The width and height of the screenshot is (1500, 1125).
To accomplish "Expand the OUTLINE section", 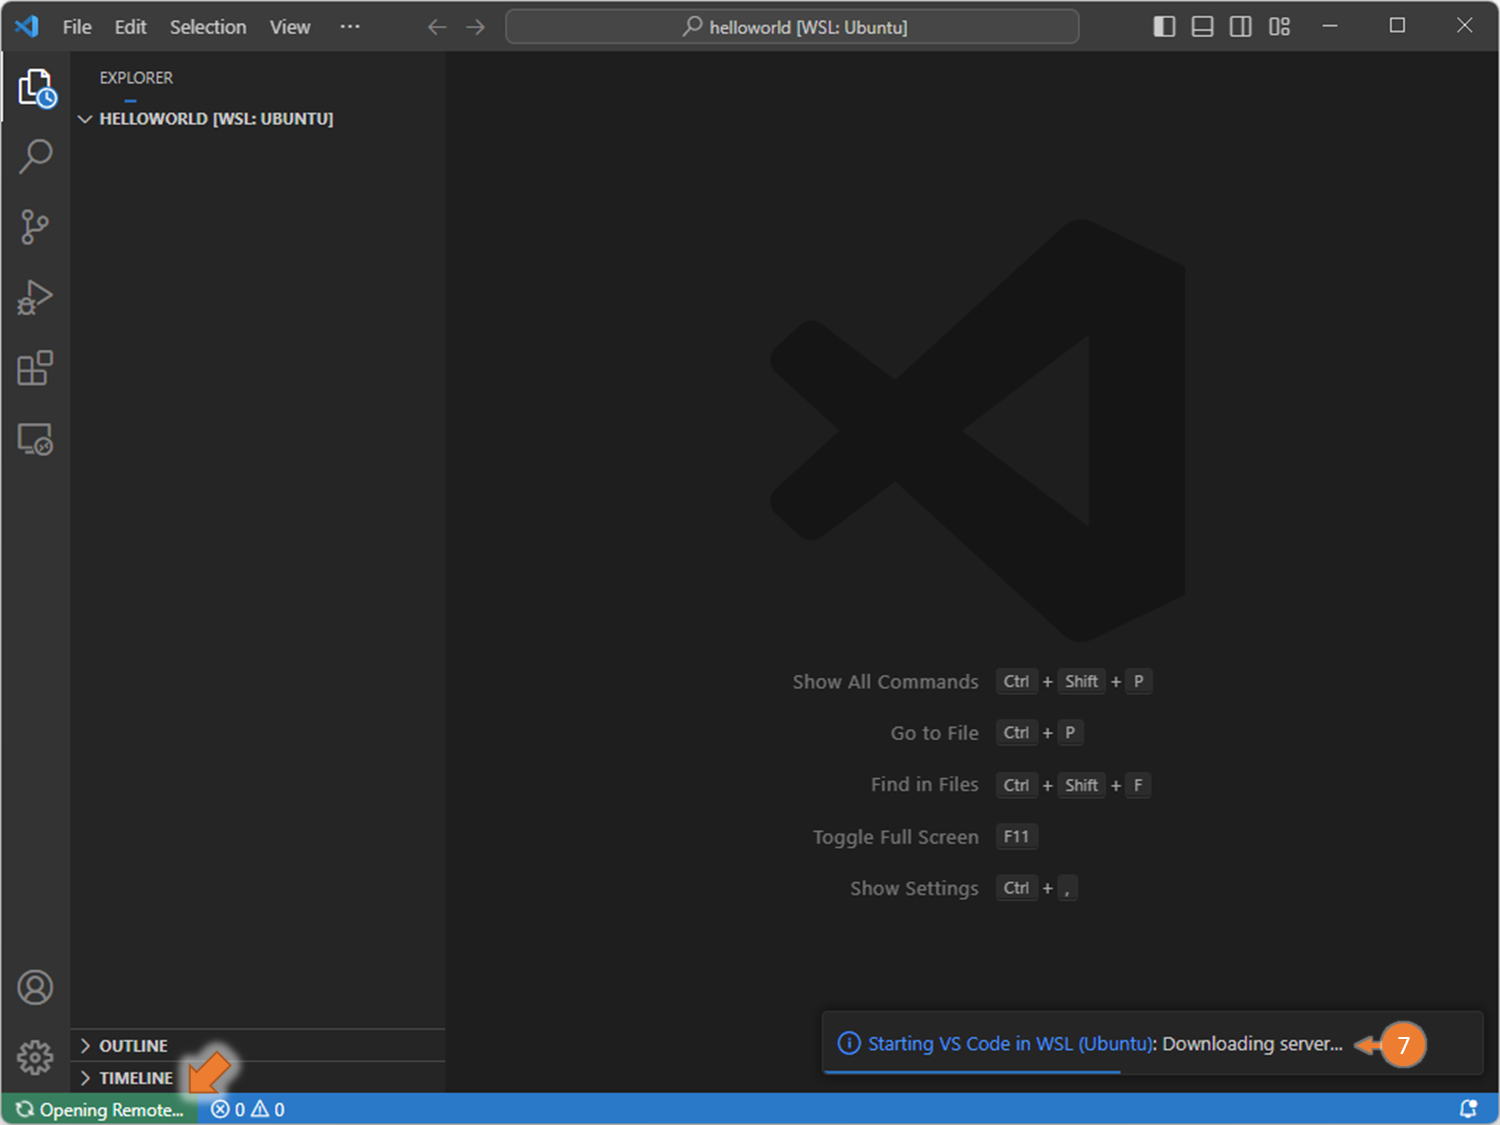I will click(x=258, y=1046).
